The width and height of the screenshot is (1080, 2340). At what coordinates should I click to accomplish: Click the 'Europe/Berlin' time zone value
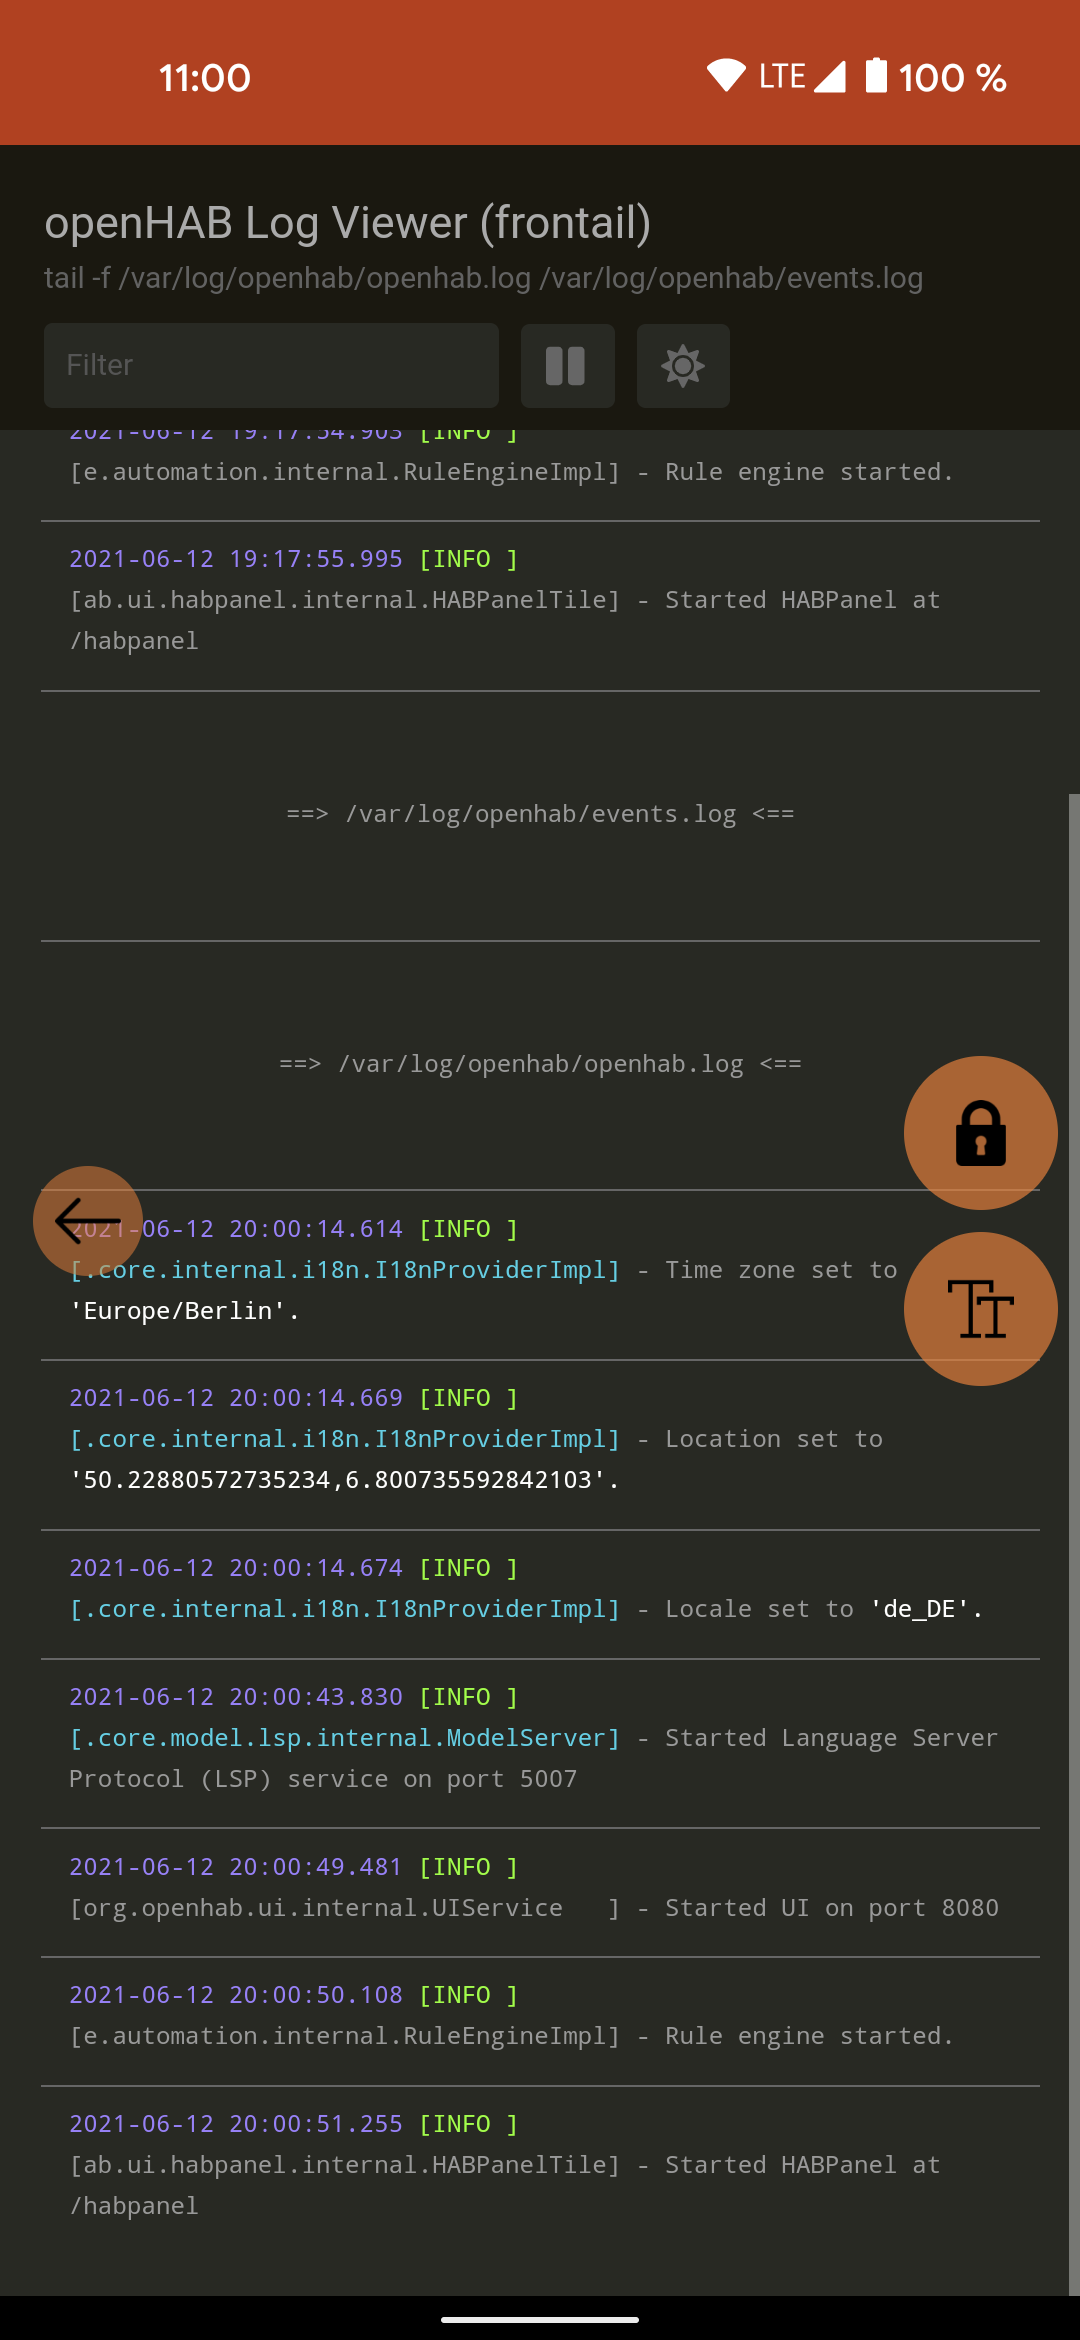(184, 1311)
